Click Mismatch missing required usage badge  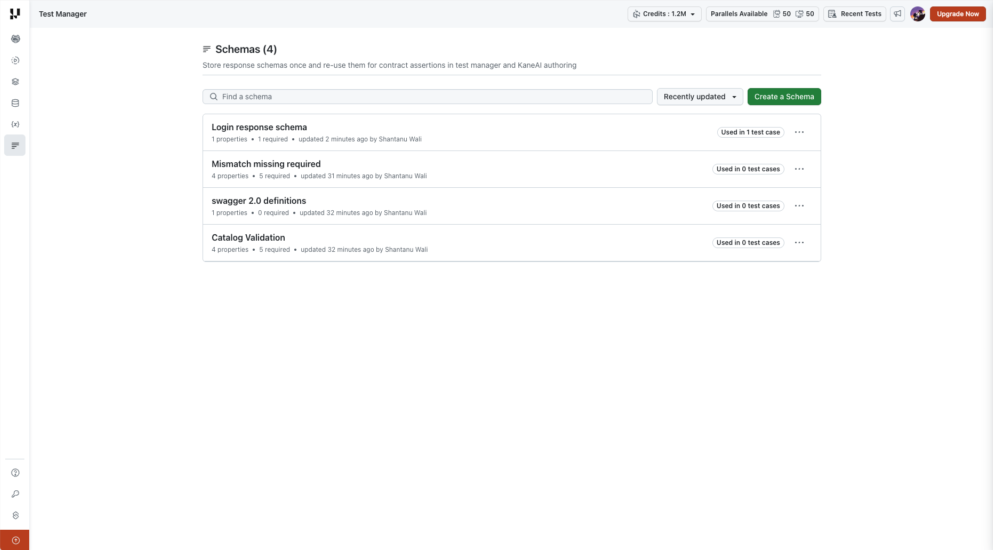click(748, 169)
